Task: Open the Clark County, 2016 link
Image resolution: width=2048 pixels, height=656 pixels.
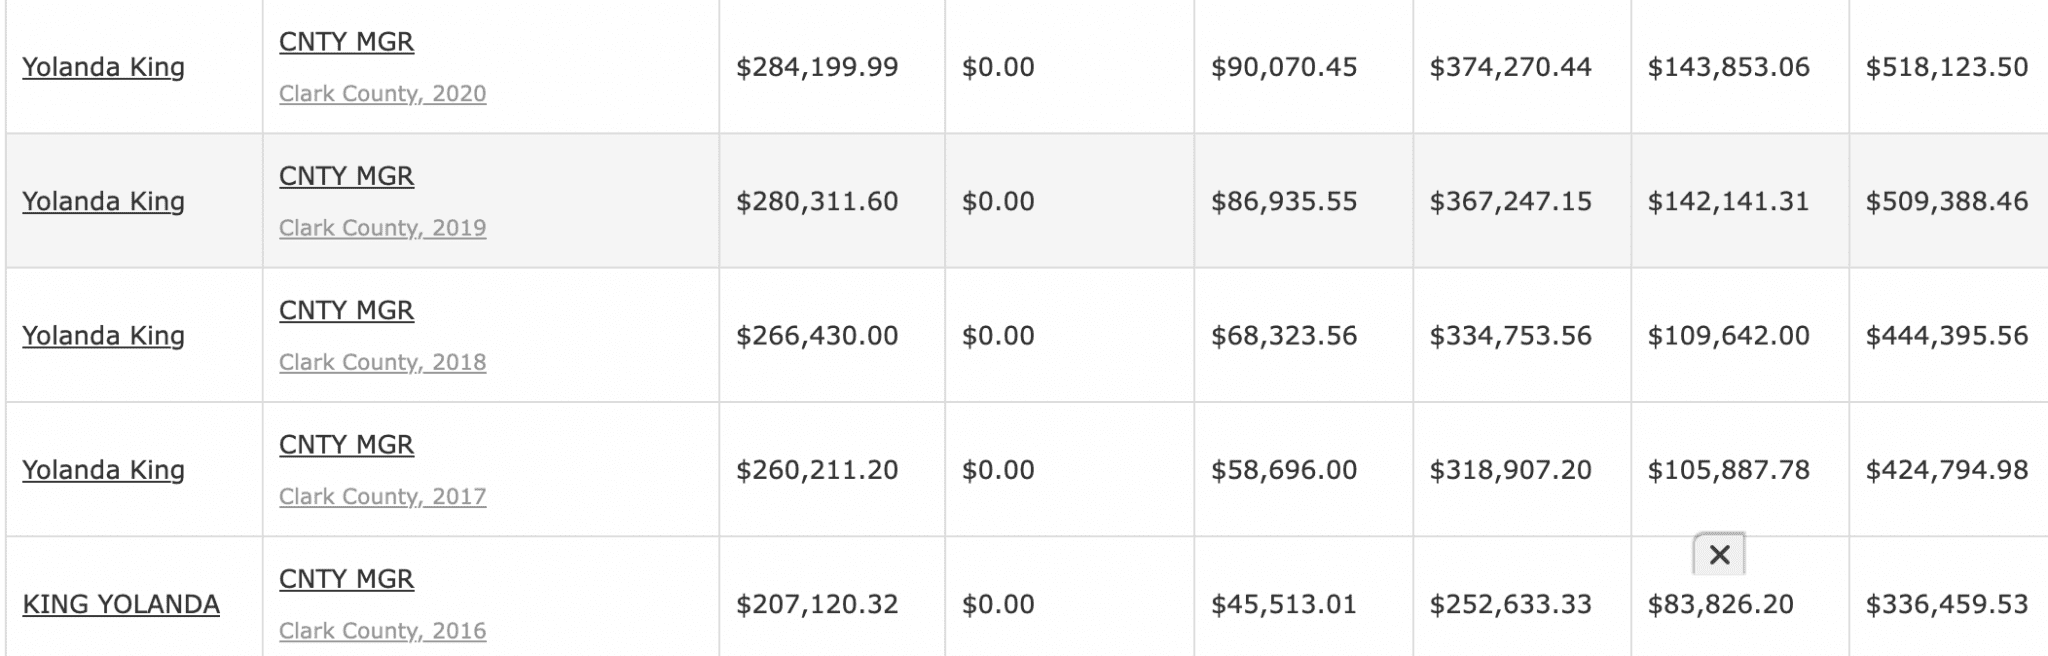Action: 382,631
